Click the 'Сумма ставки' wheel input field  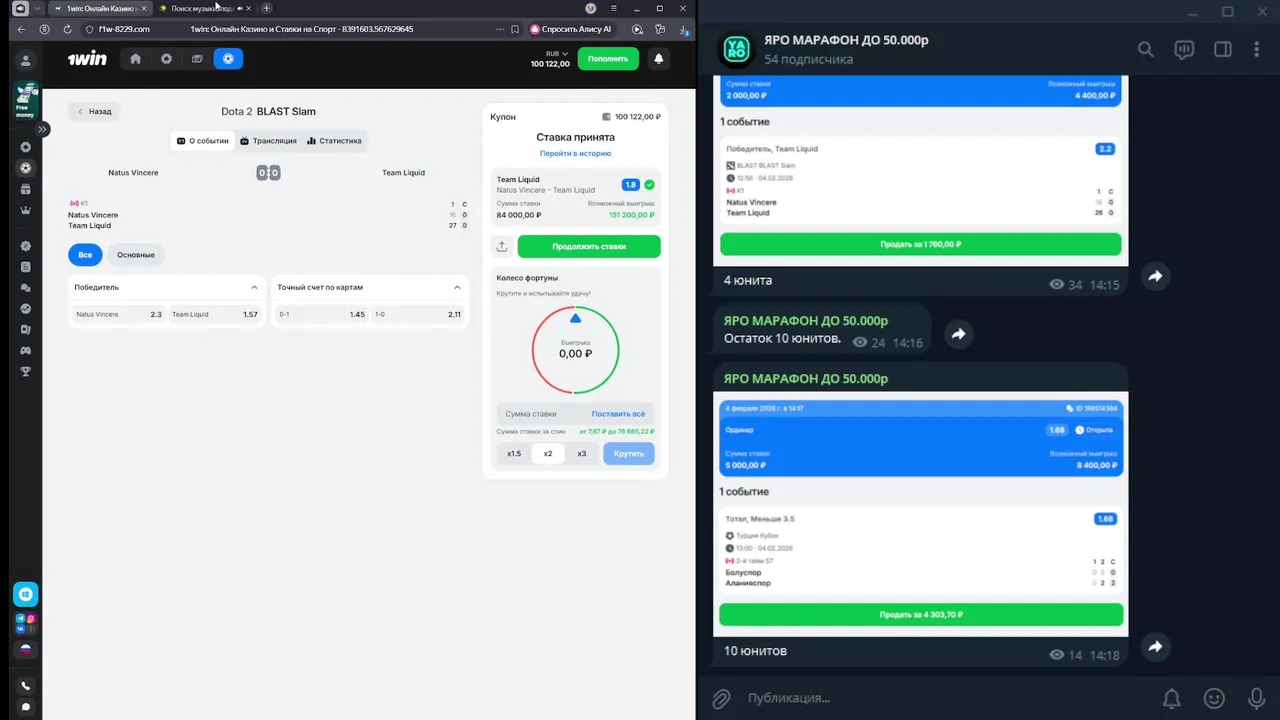[543, 413]
